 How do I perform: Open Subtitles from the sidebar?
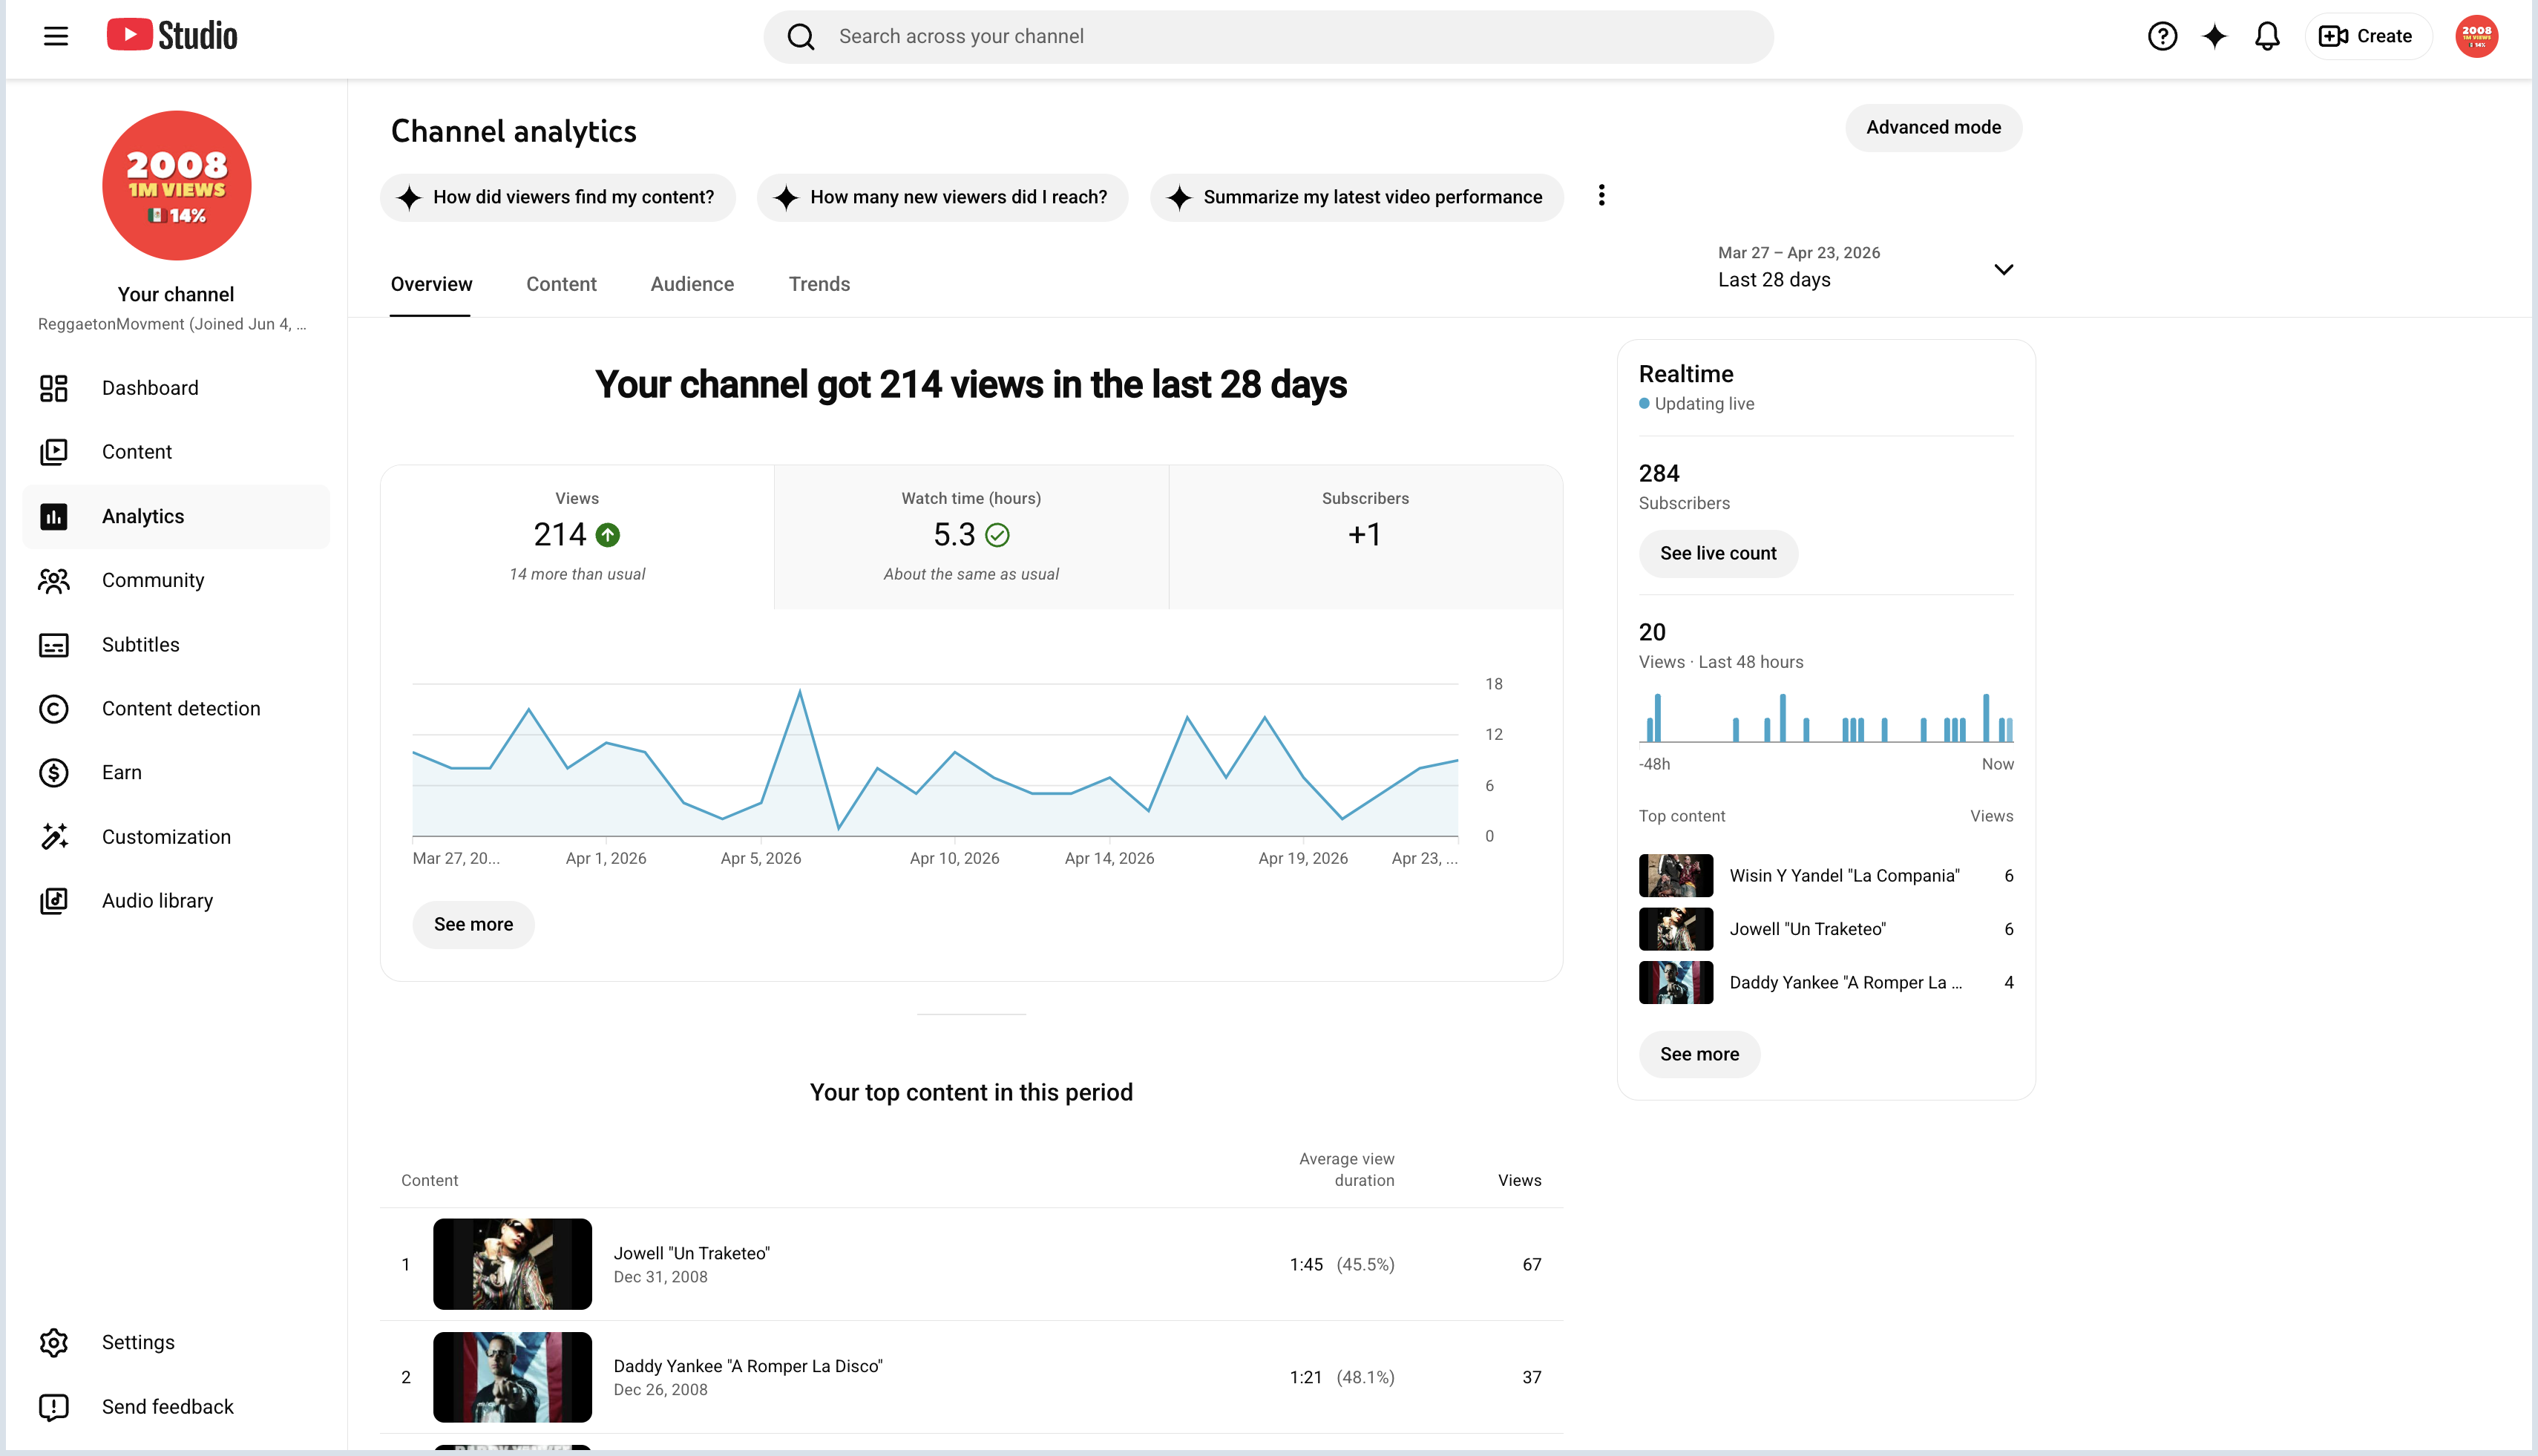[176, 645]
